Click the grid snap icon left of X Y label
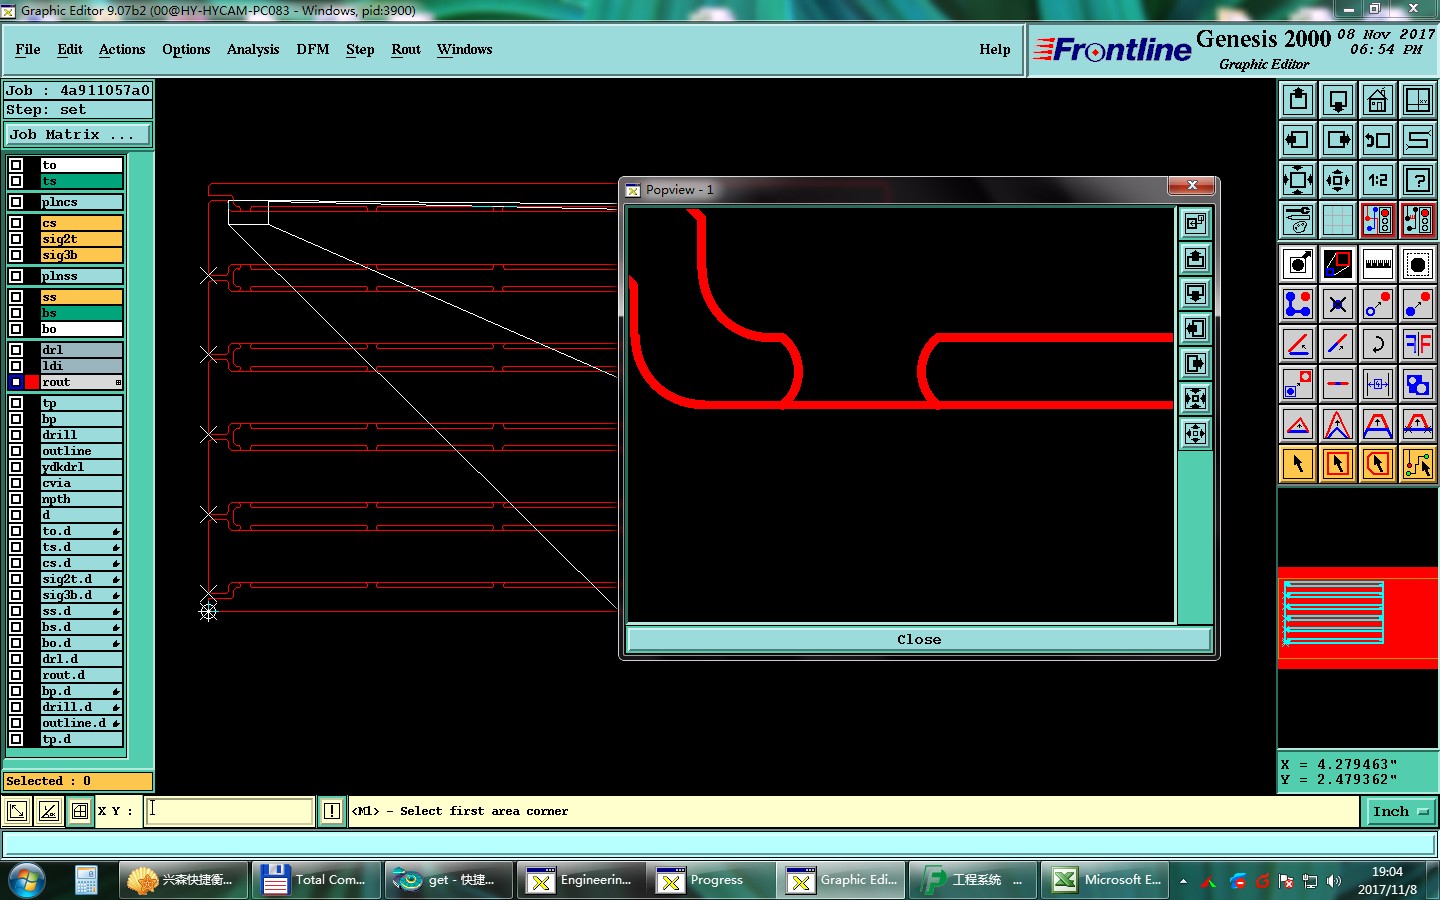Viewport: 1440px width, 900px height. pyautogui.click(x=80, y=811)
